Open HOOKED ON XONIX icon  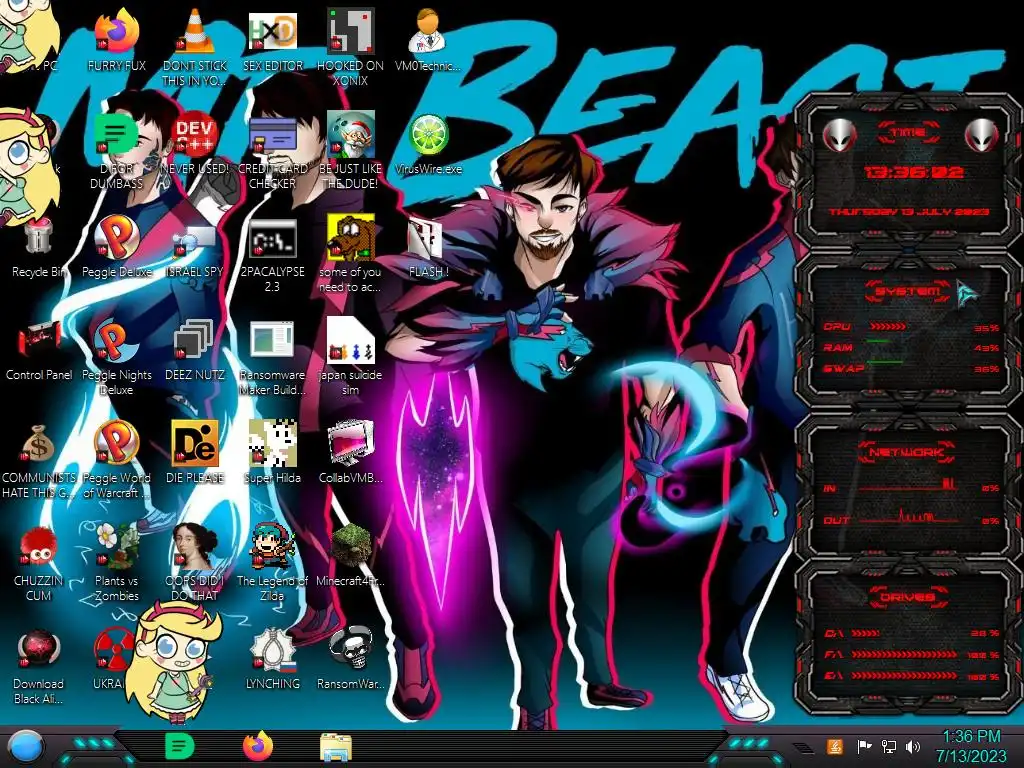(x=350, y=31)
